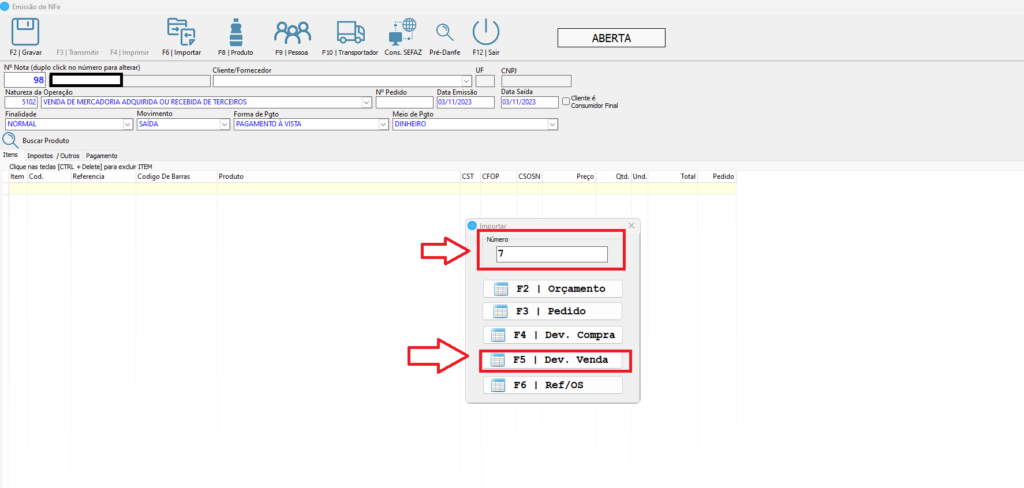Click the F2 Orçamento button

click(x=553, y=289)
